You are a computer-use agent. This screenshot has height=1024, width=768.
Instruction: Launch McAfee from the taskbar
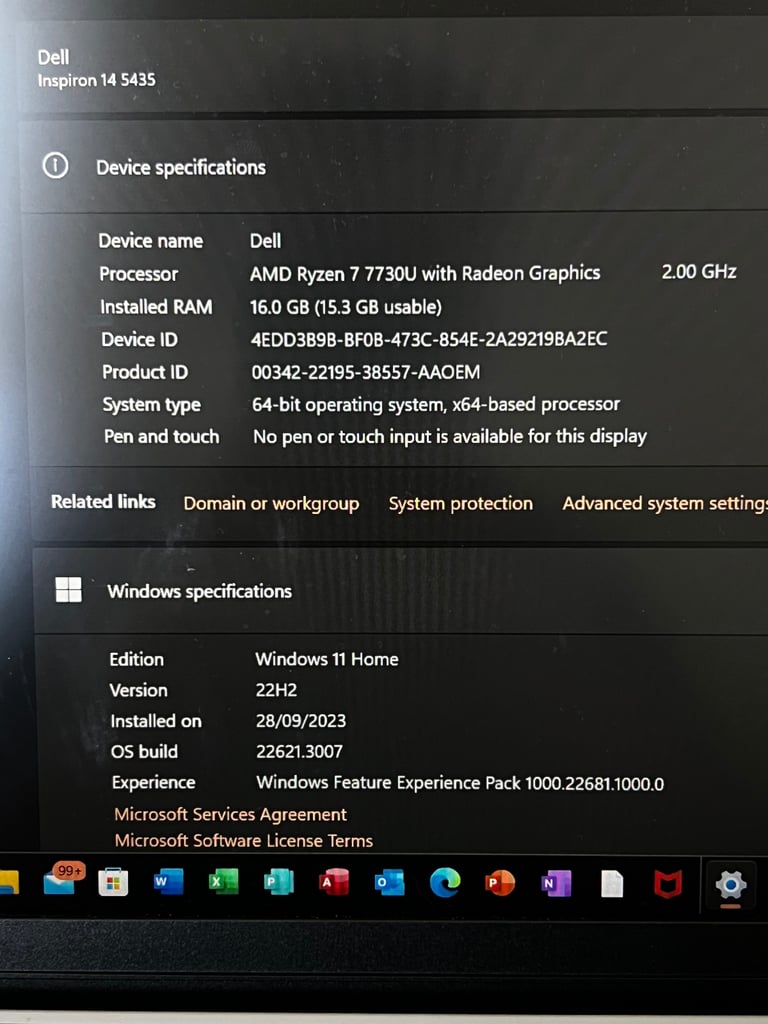click(x=667, y=884)
